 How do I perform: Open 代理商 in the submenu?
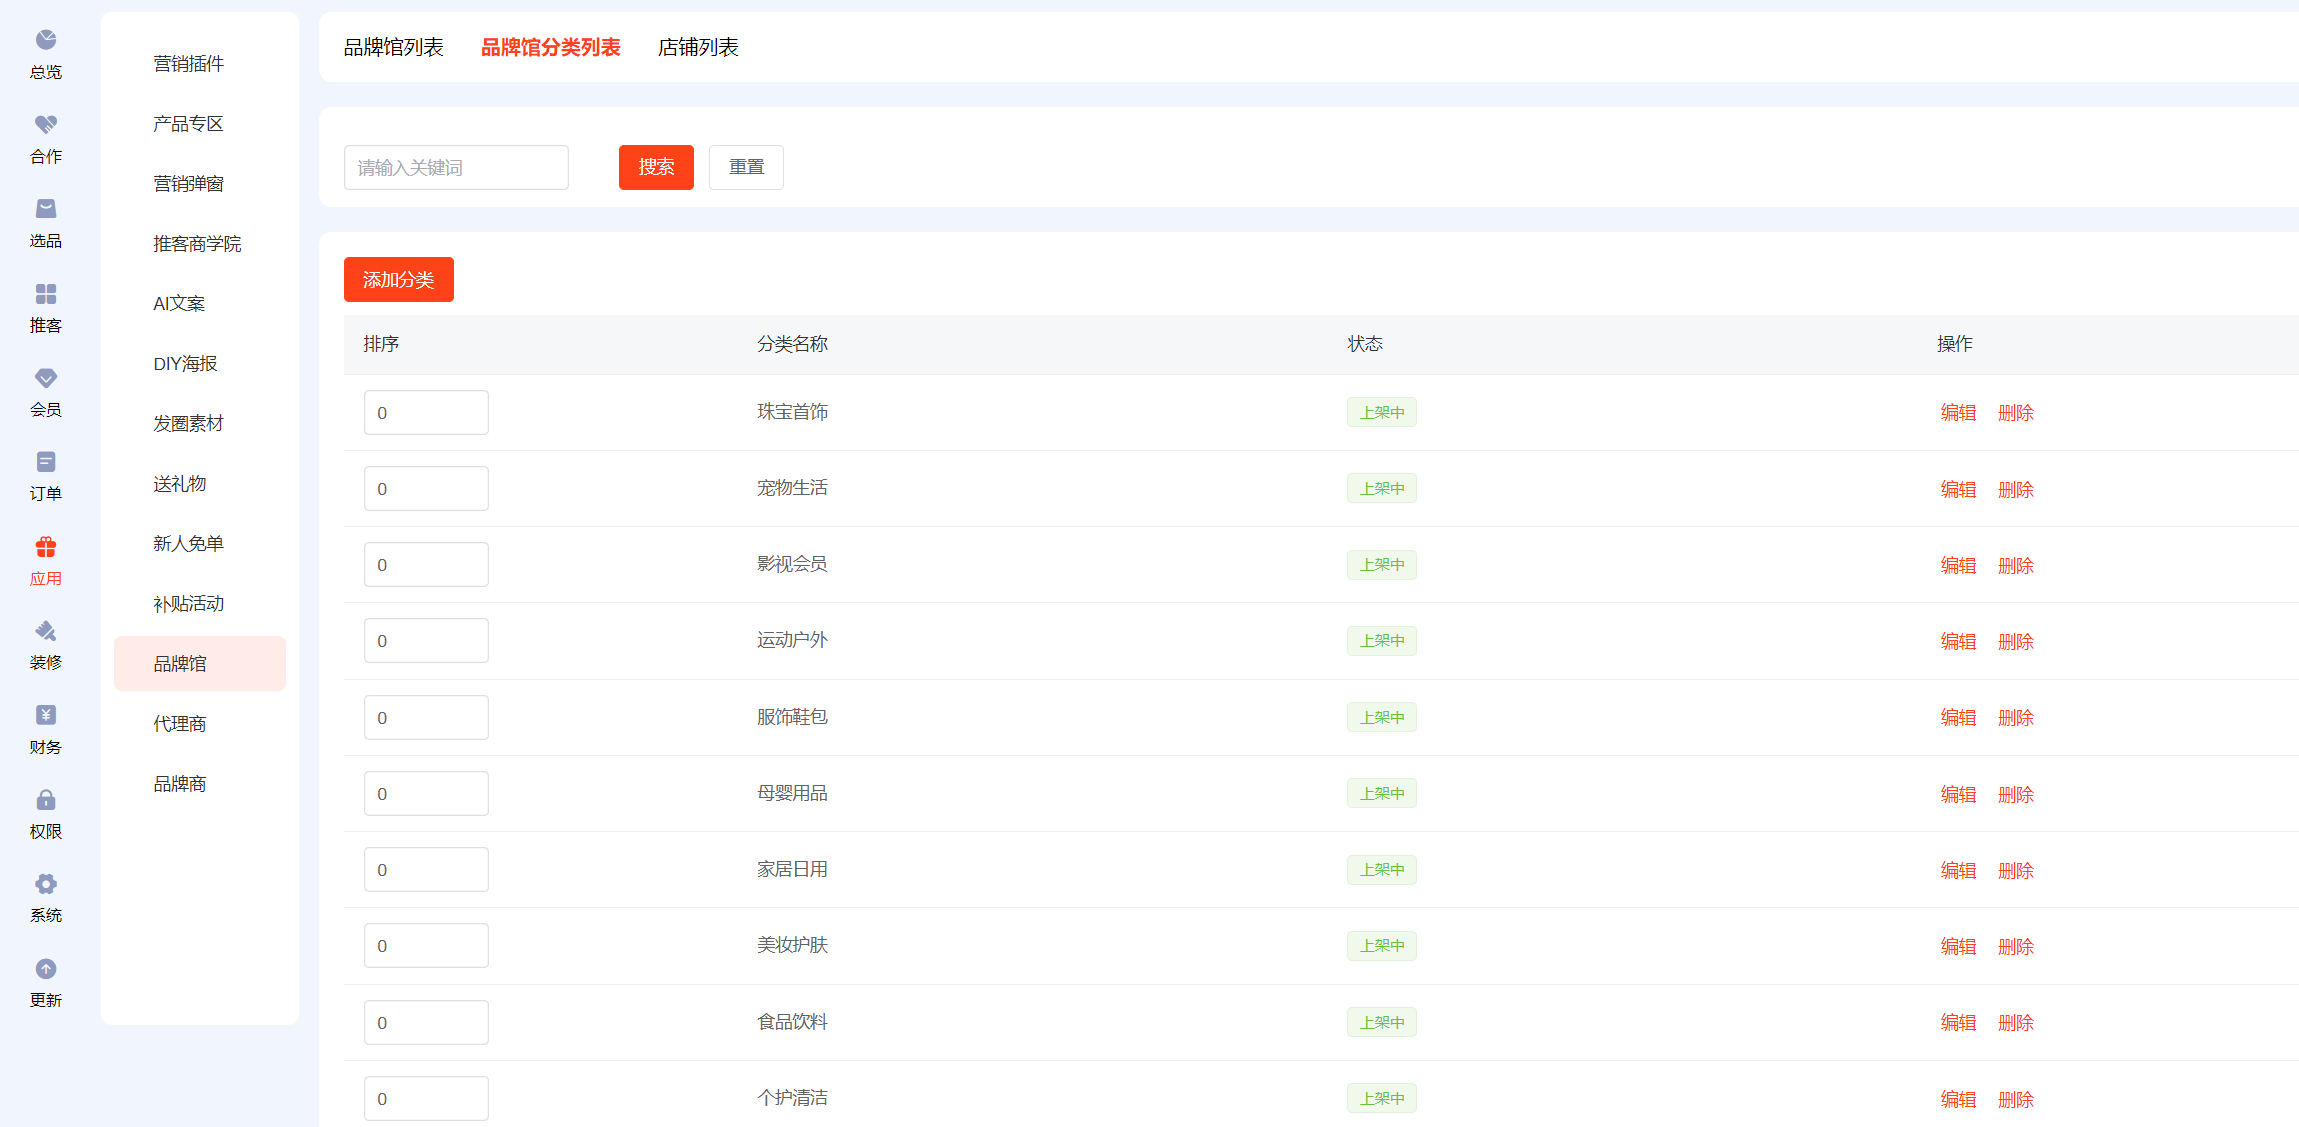[x=180, y=724]
